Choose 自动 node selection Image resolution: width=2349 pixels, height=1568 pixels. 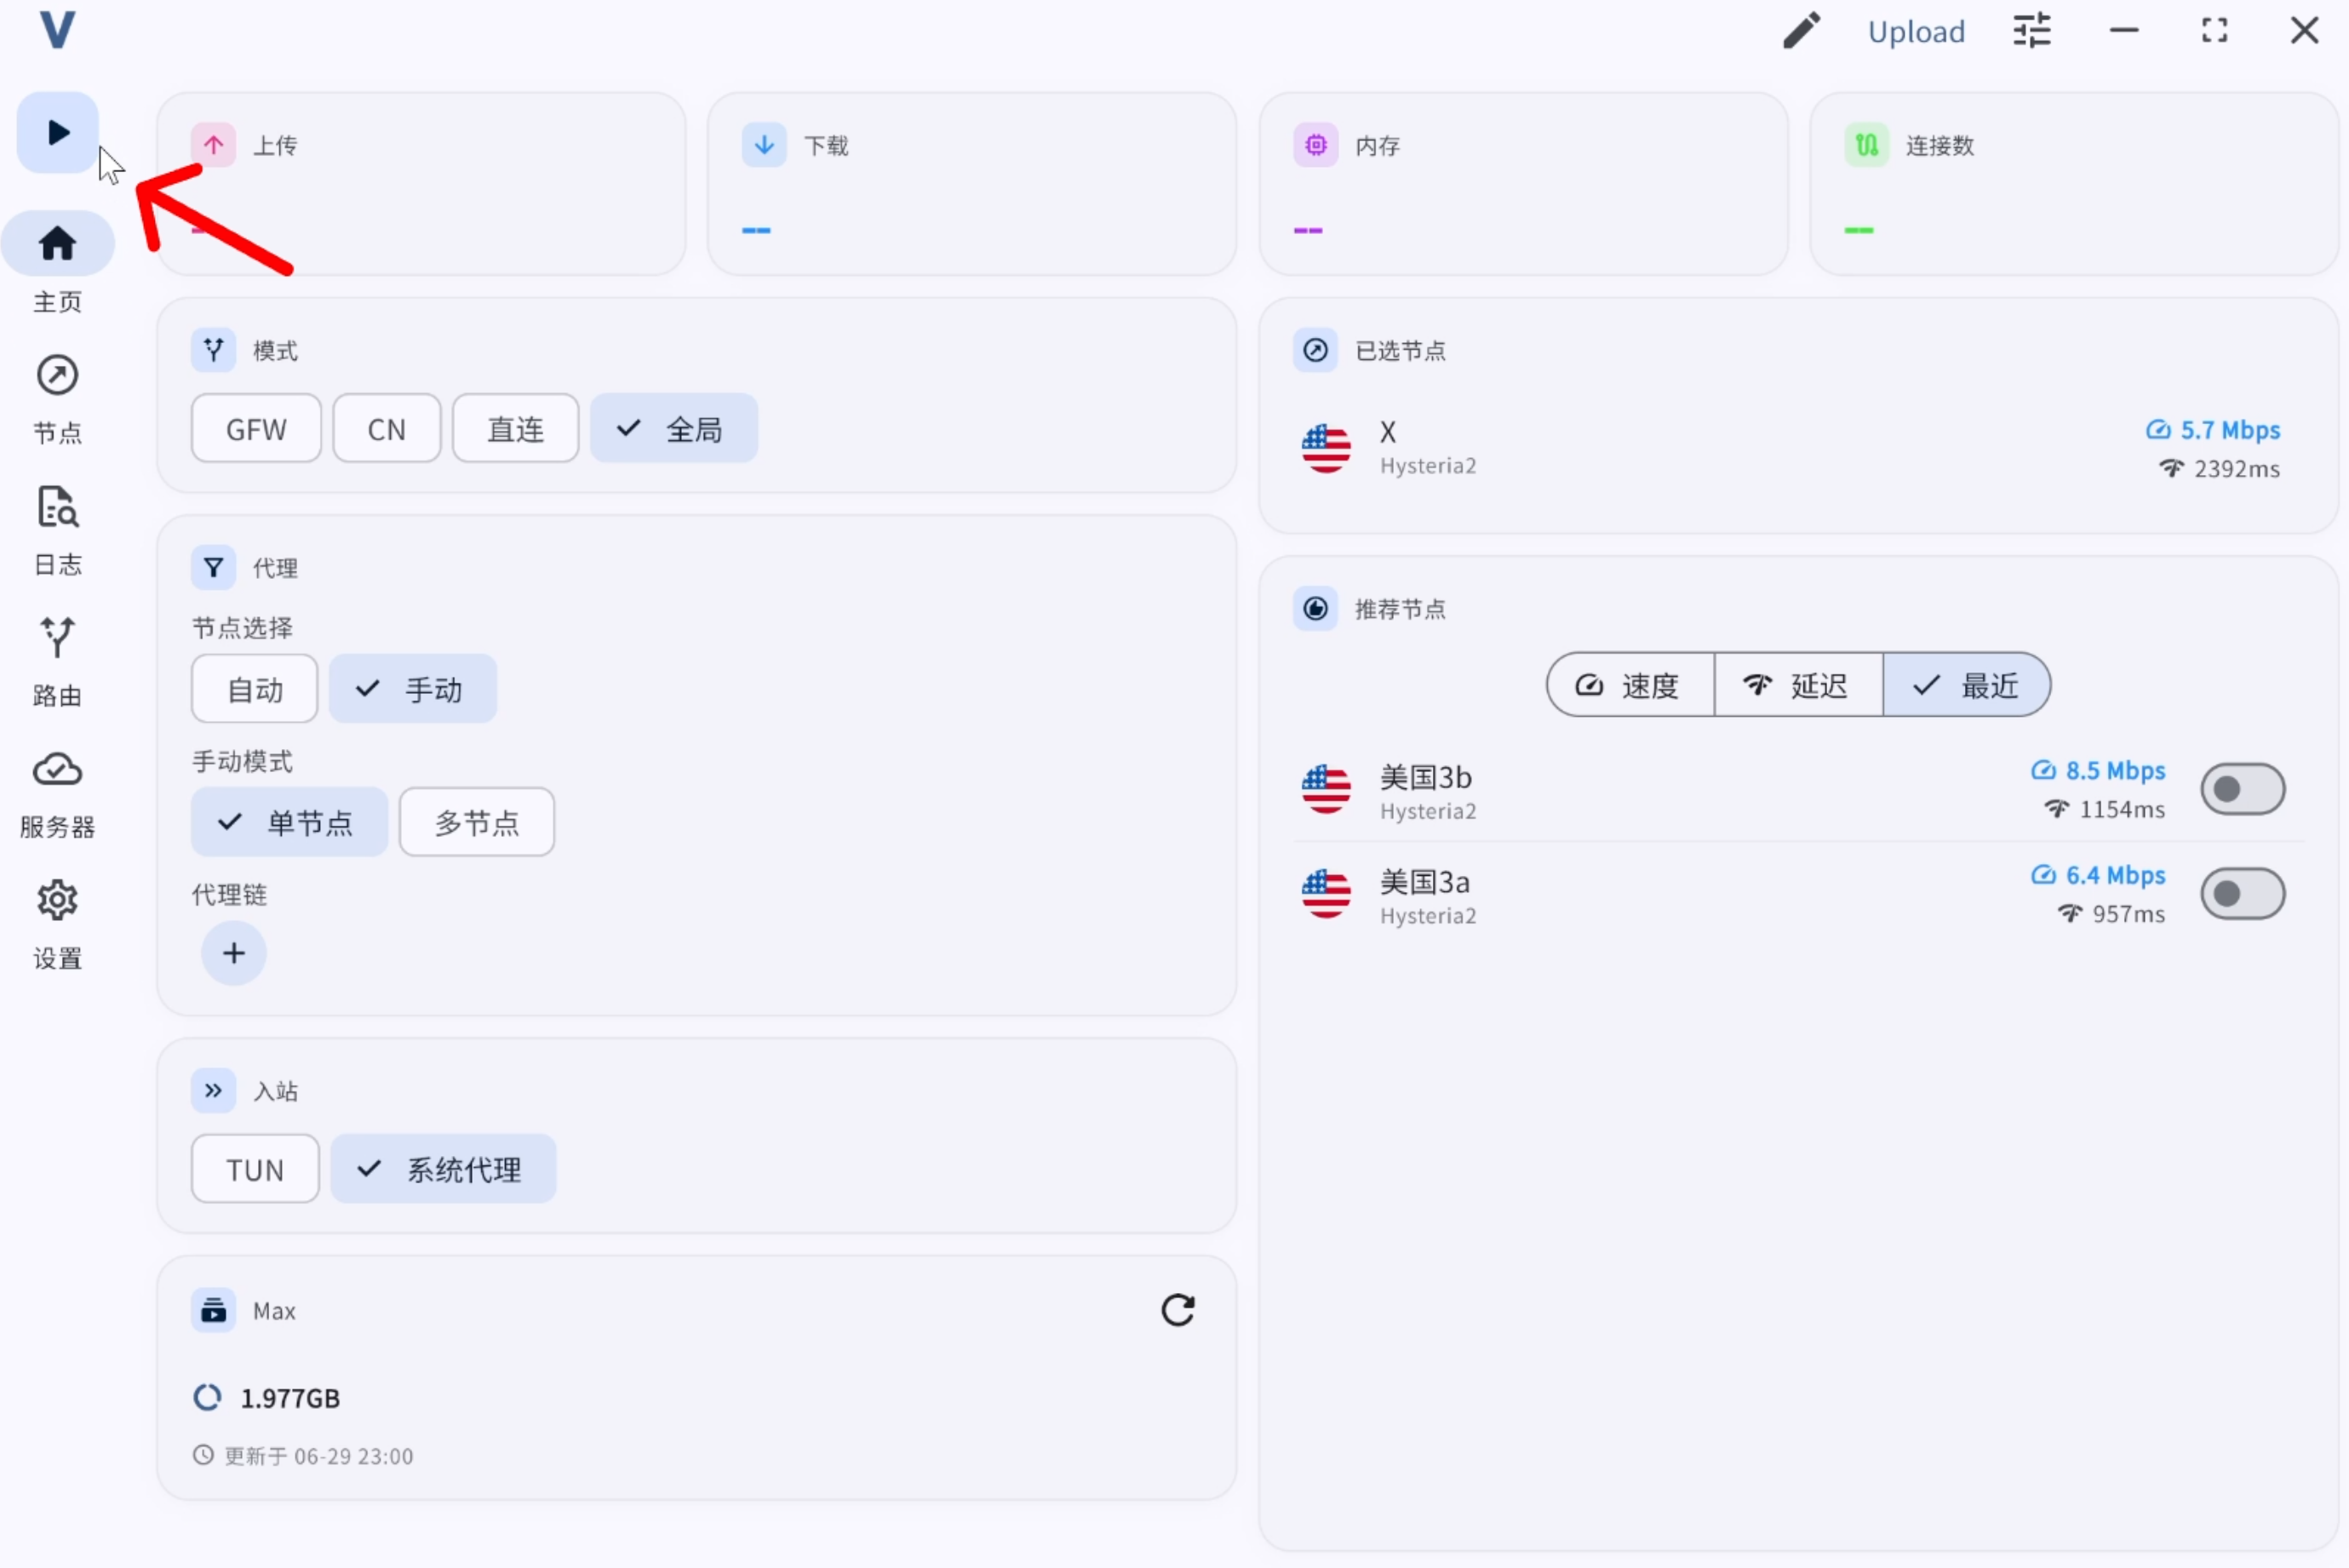click(x=254, y=688)
